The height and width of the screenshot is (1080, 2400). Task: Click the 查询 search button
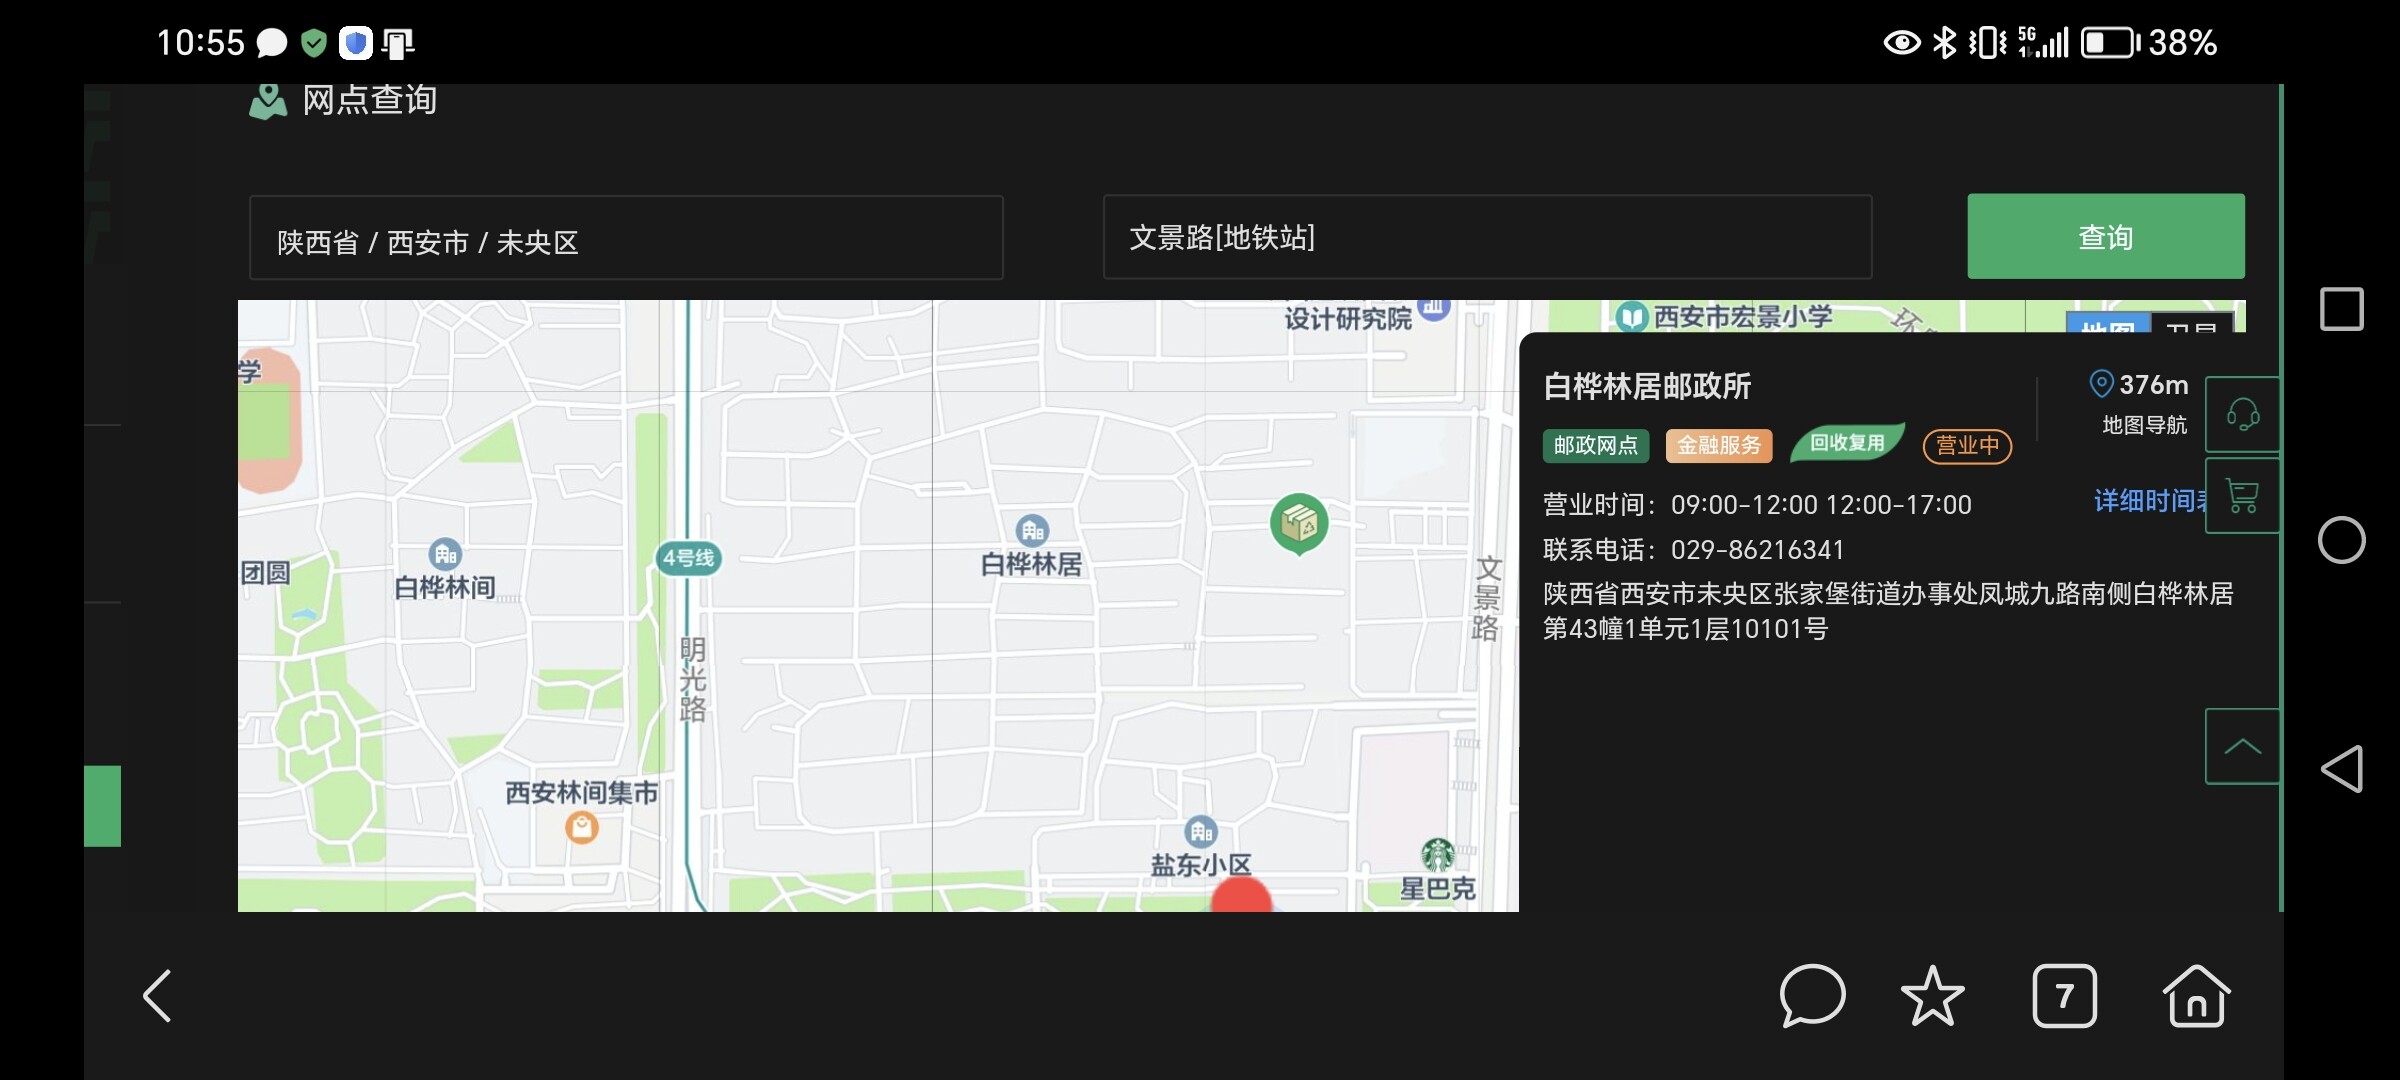point(2105,237)
